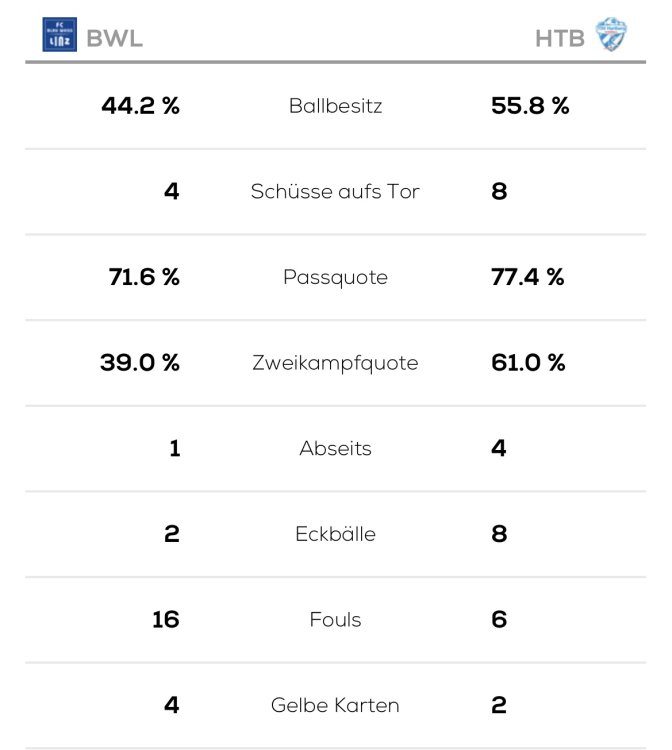Select BWL's 71.6 % pass rate value

click(x=144, y=277)
